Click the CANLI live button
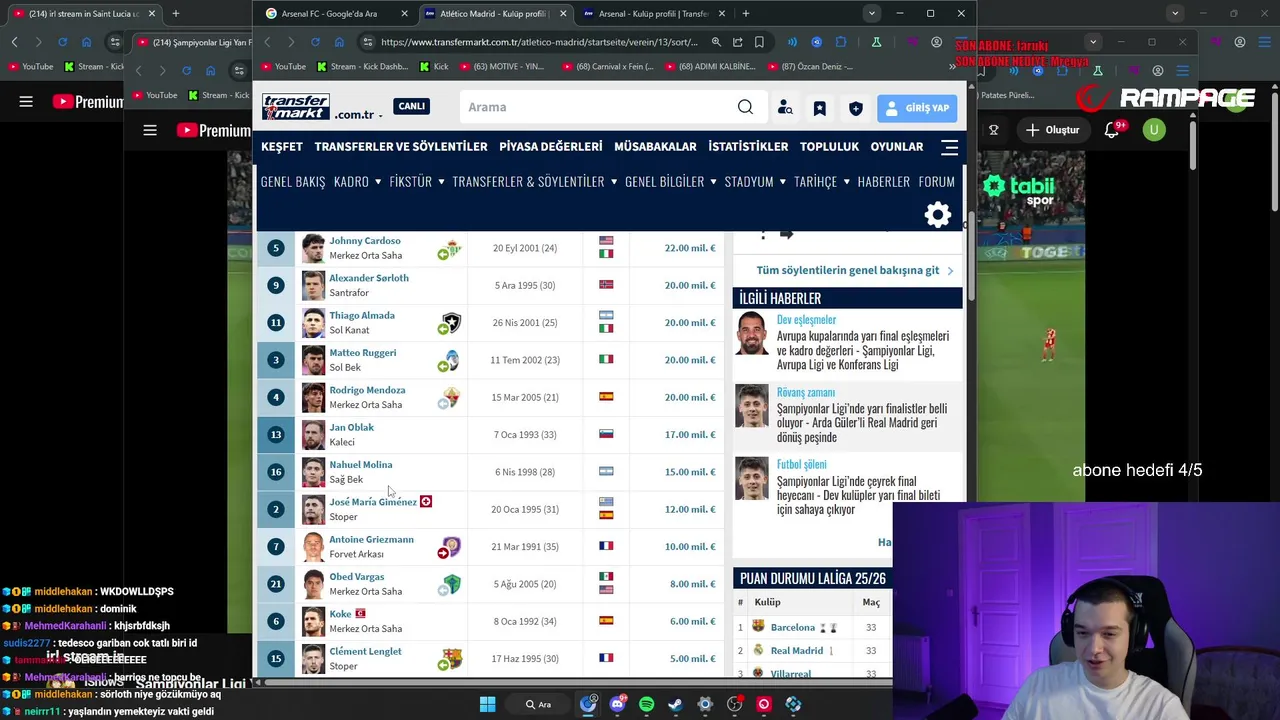1280x720 pixels. tap(411, 107)
